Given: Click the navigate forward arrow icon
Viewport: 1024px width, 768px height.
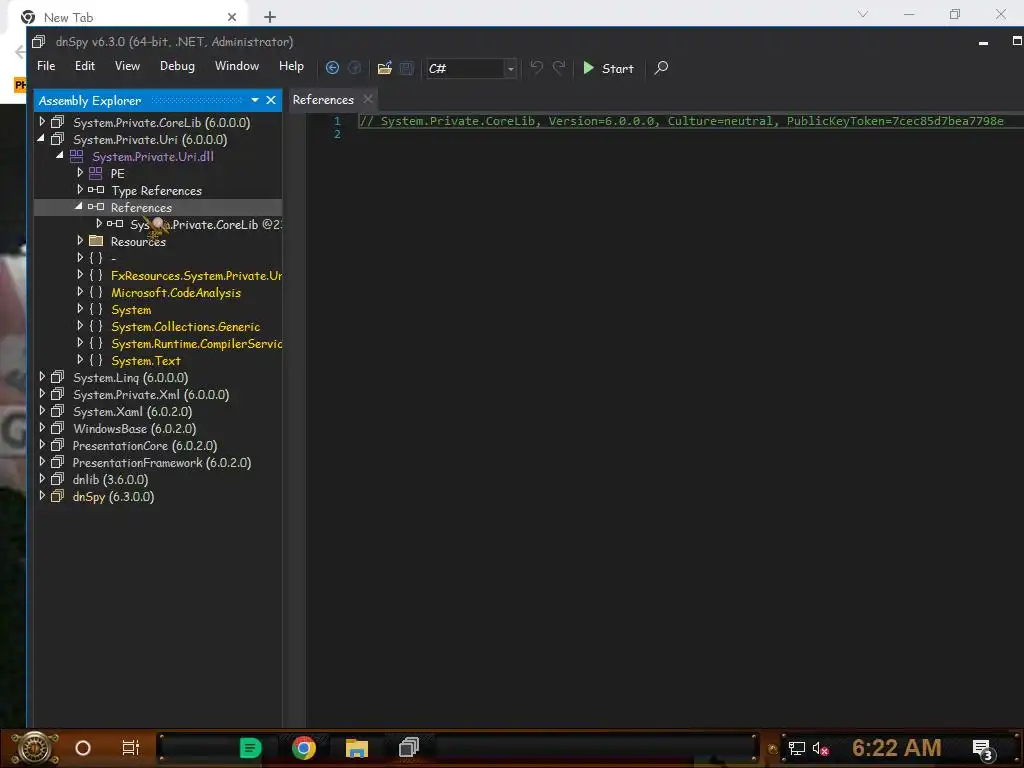Looking at the screenshot, I should (355, 68).
